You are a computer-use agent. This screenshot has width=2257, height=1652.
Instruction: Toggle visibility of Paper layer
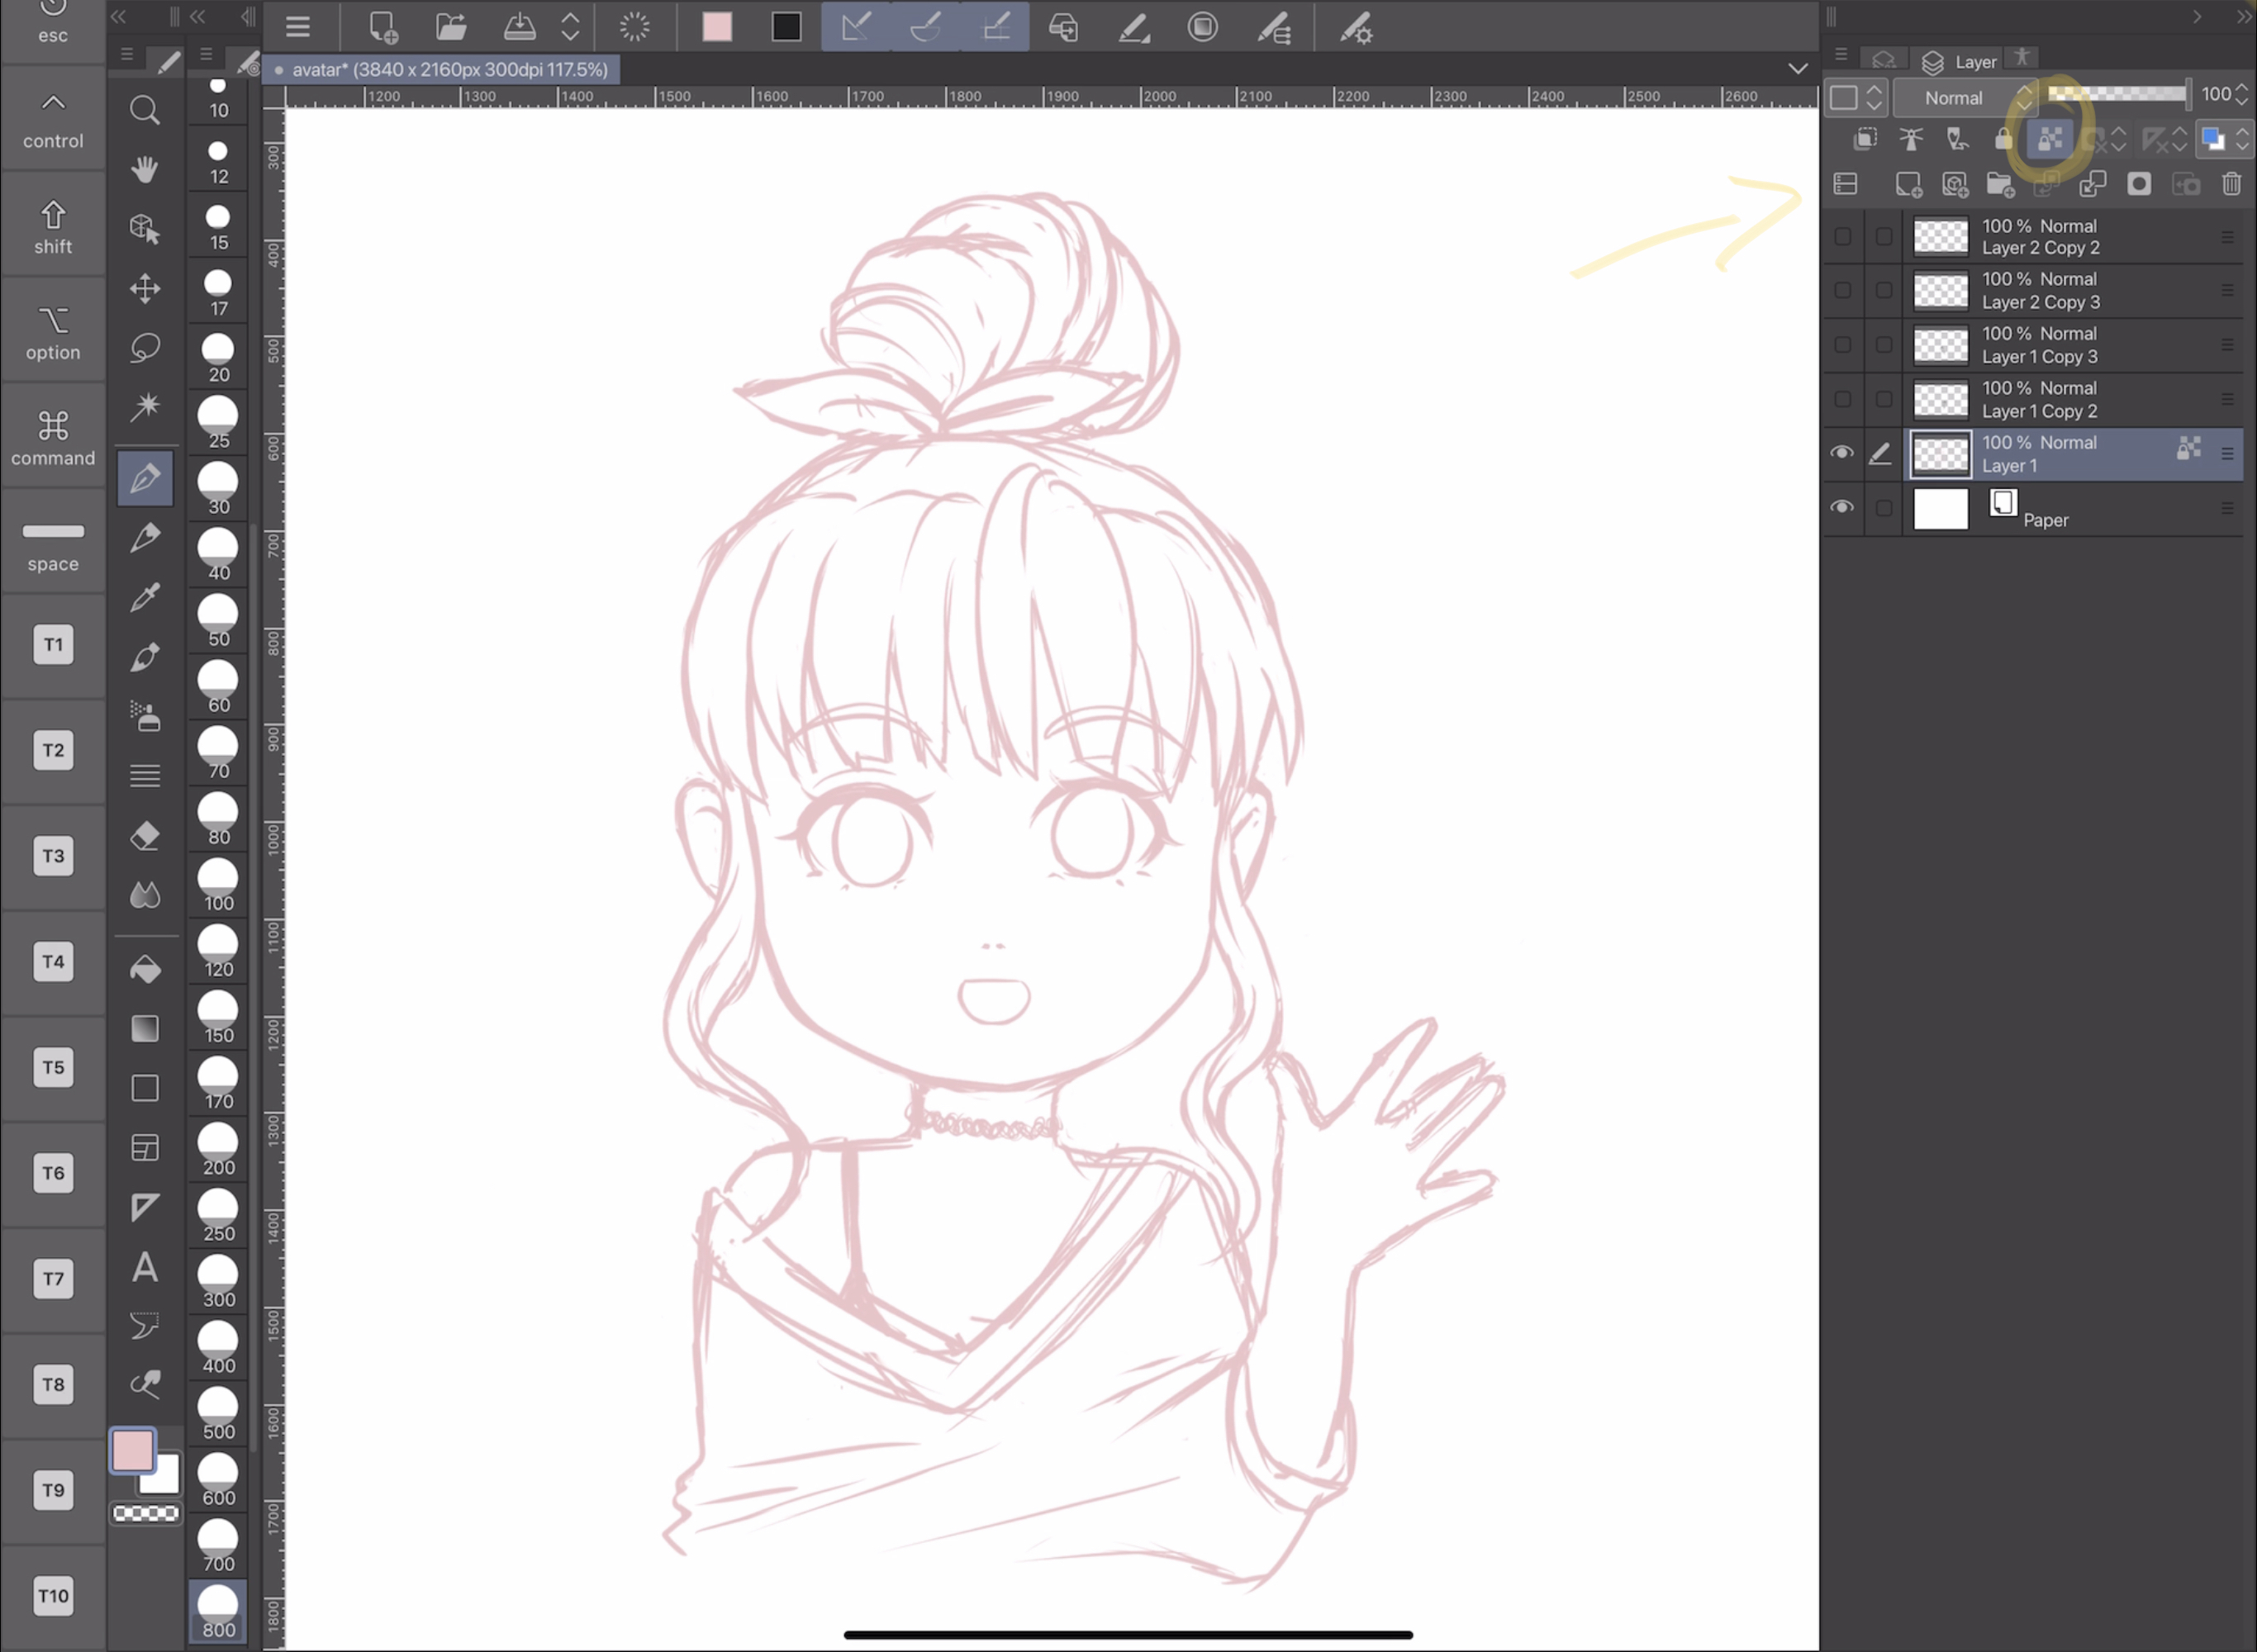pyautogui.click(x=1840, y=508)
